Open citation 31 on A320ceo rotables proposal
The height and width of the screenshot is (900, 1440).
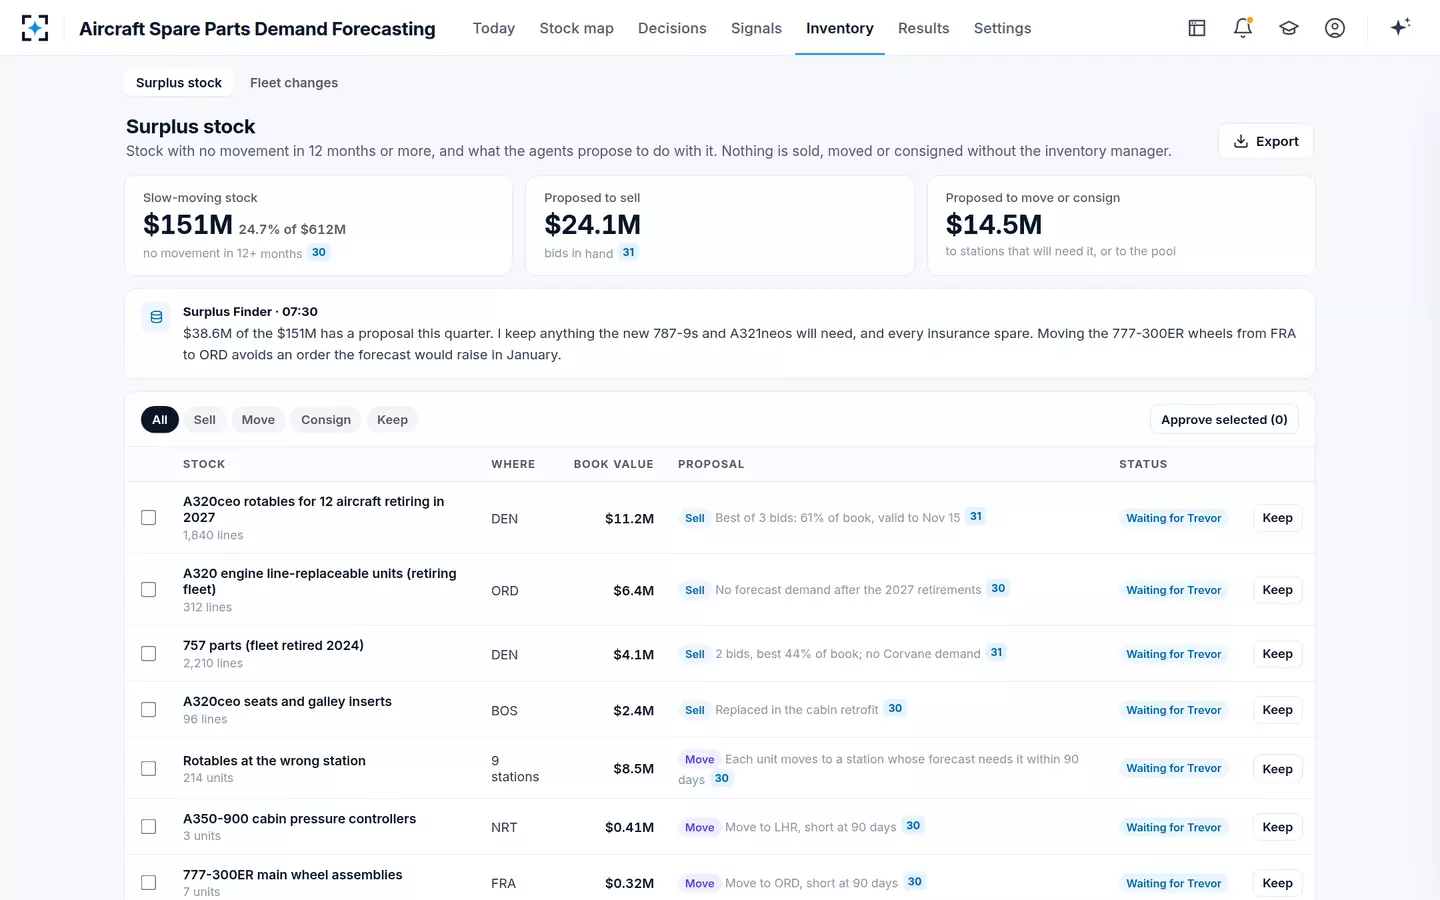coord(976,517)
